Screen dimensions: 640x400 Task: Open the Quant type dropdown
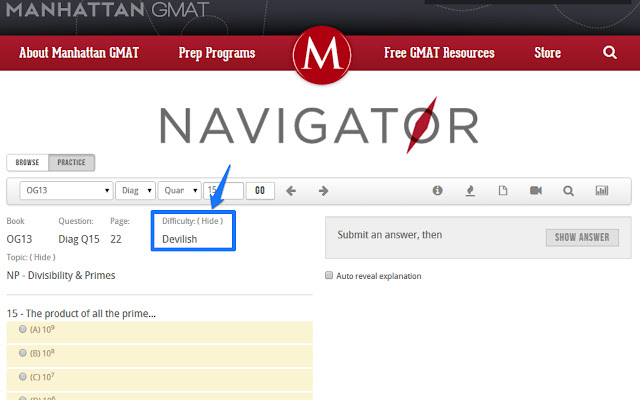(x=180, y=191)
